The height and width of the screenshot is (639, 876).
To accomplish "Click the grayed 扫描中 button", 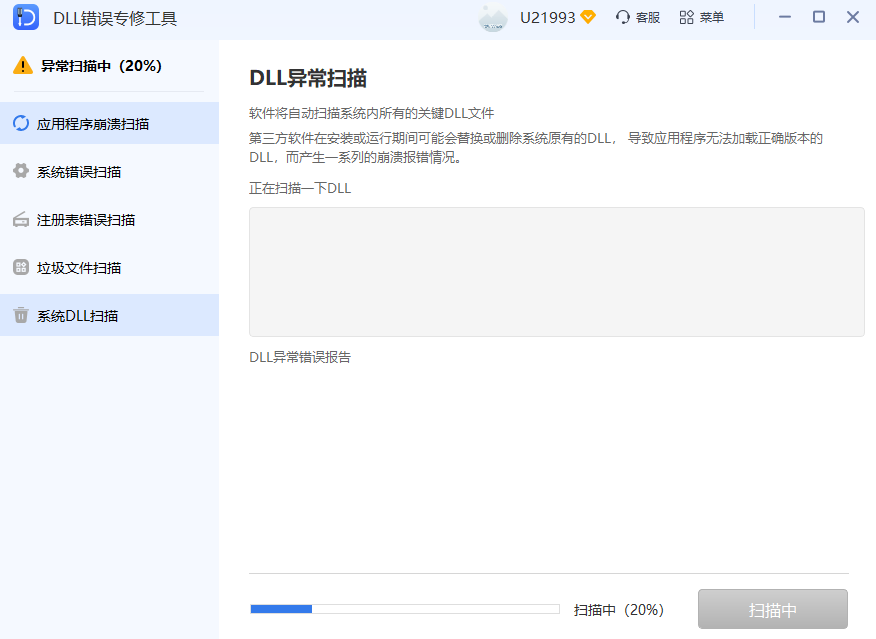I will (x=773, y=608).
